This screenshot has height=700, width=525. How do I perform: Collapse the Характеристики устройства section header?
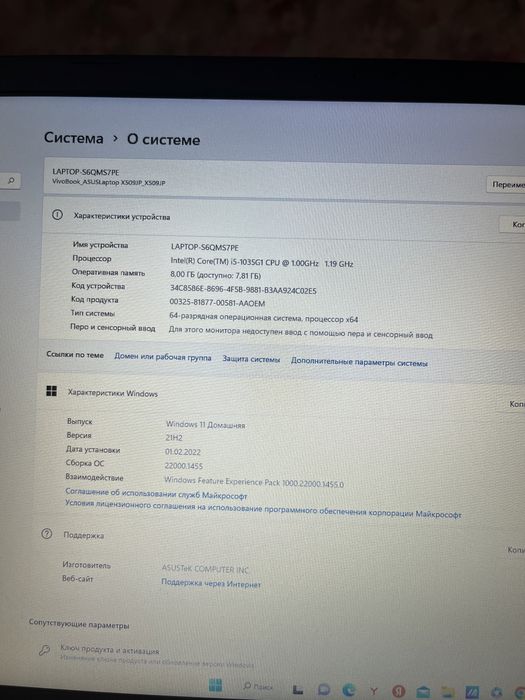[x=284, y=220]
